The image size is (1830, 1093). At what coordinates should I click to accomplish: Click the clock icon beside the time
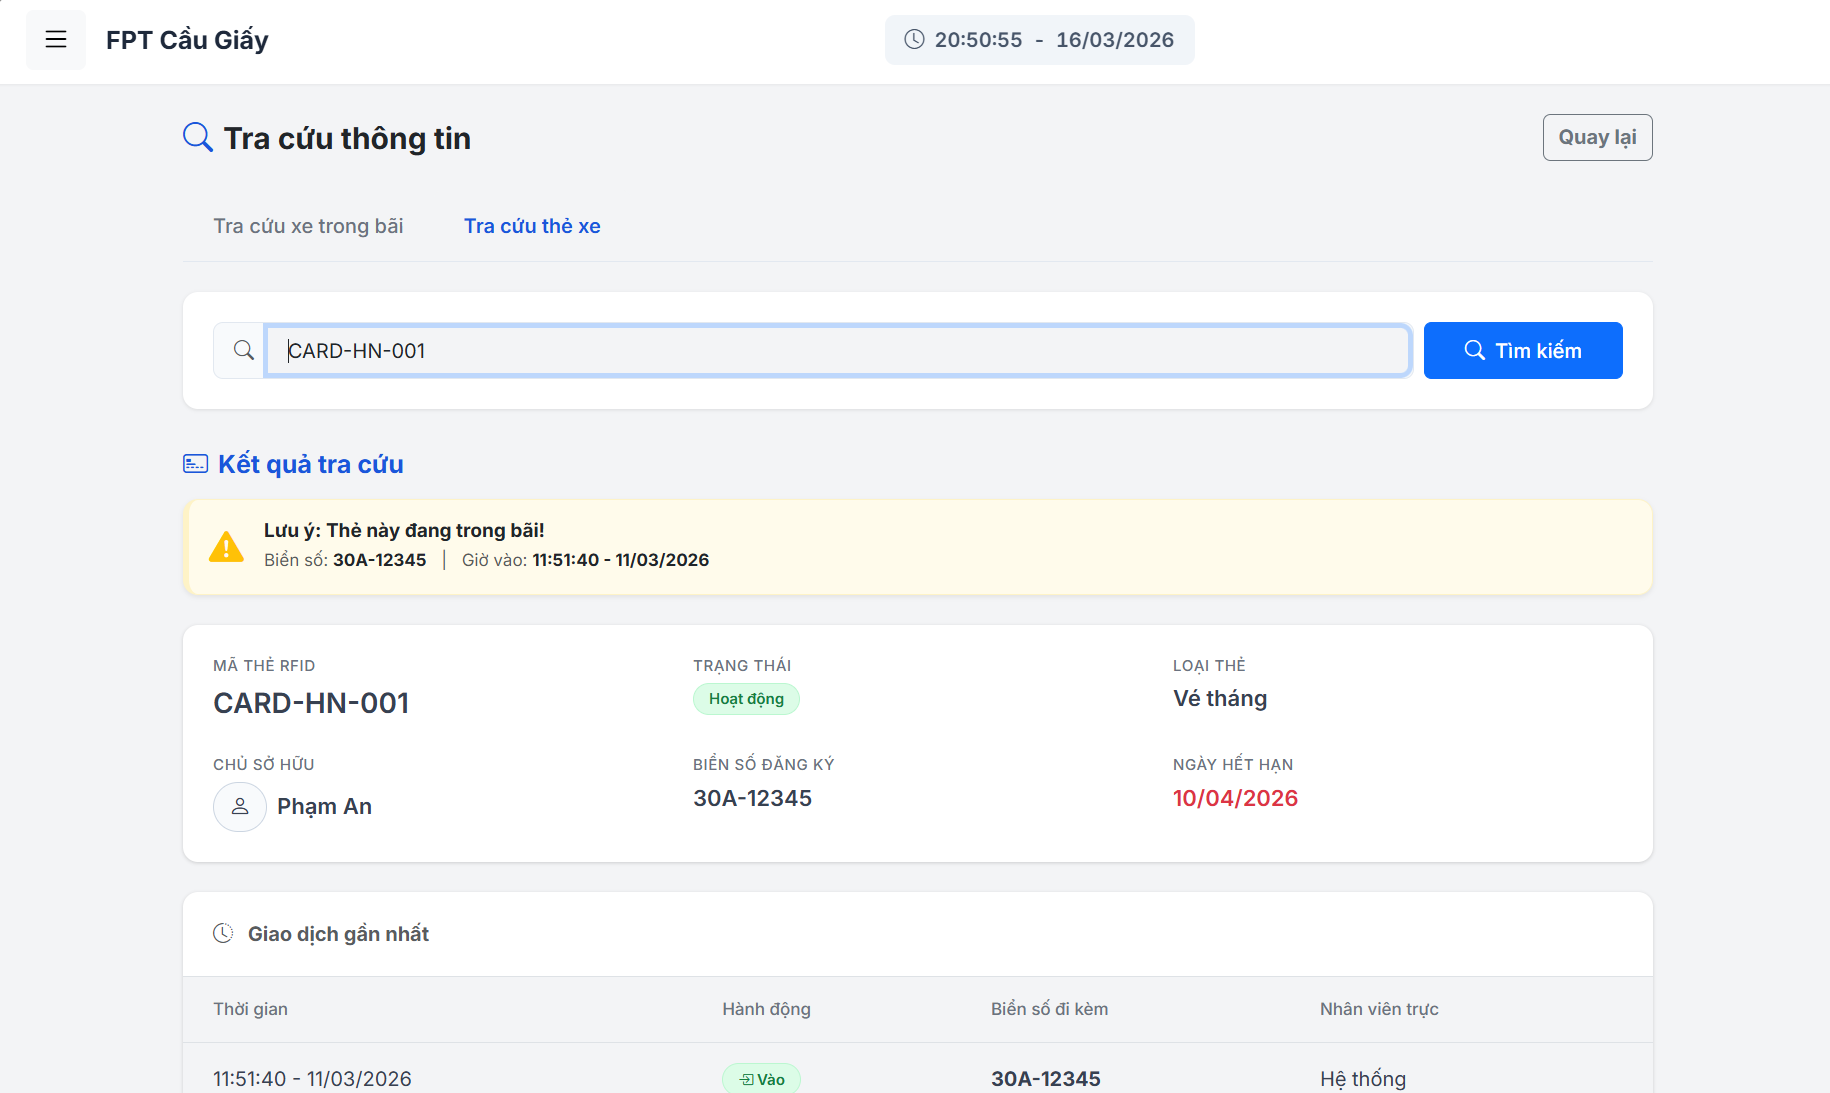914,40
